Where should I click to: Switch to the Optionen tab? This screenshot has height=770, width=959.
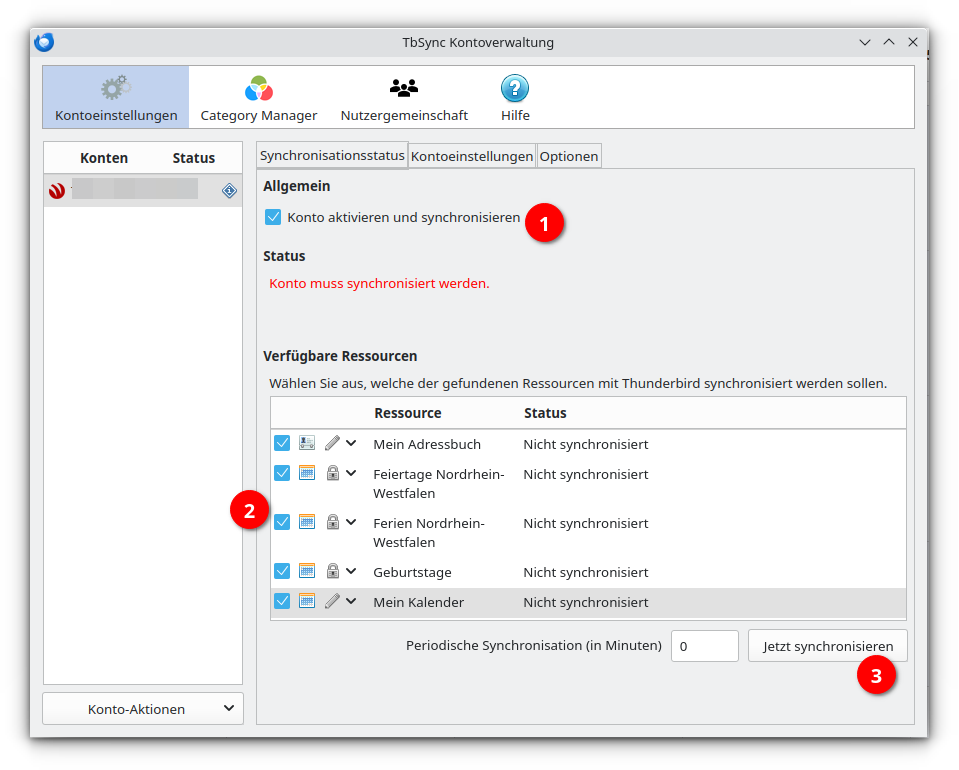pyautogui.click(x=569, y=157)
